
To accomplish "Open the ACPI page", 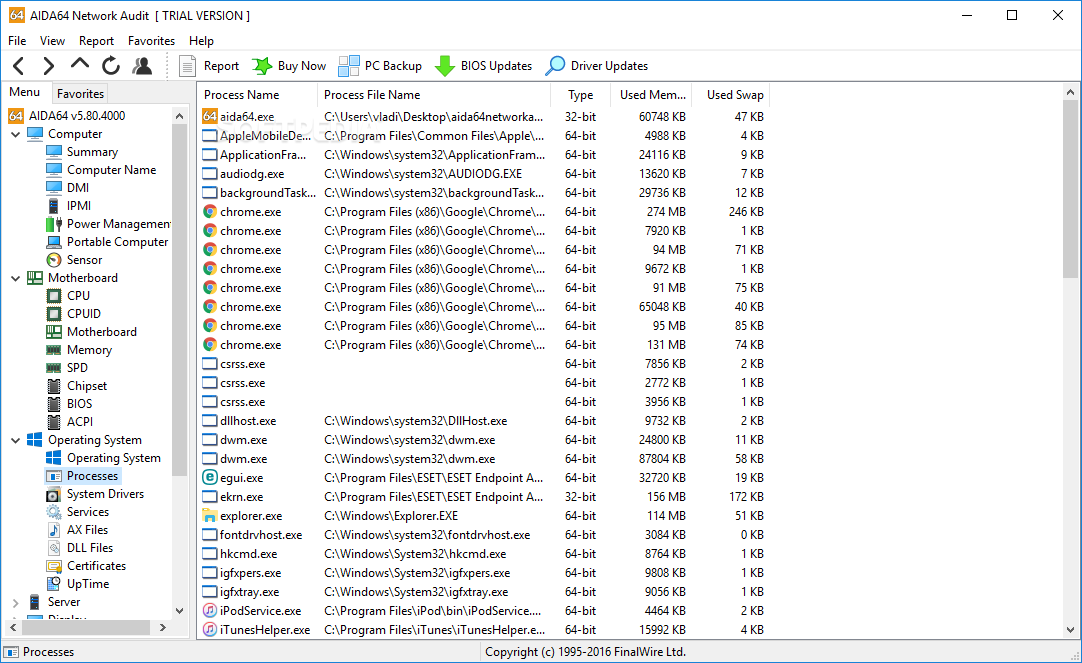I will [x=70, y=422].
